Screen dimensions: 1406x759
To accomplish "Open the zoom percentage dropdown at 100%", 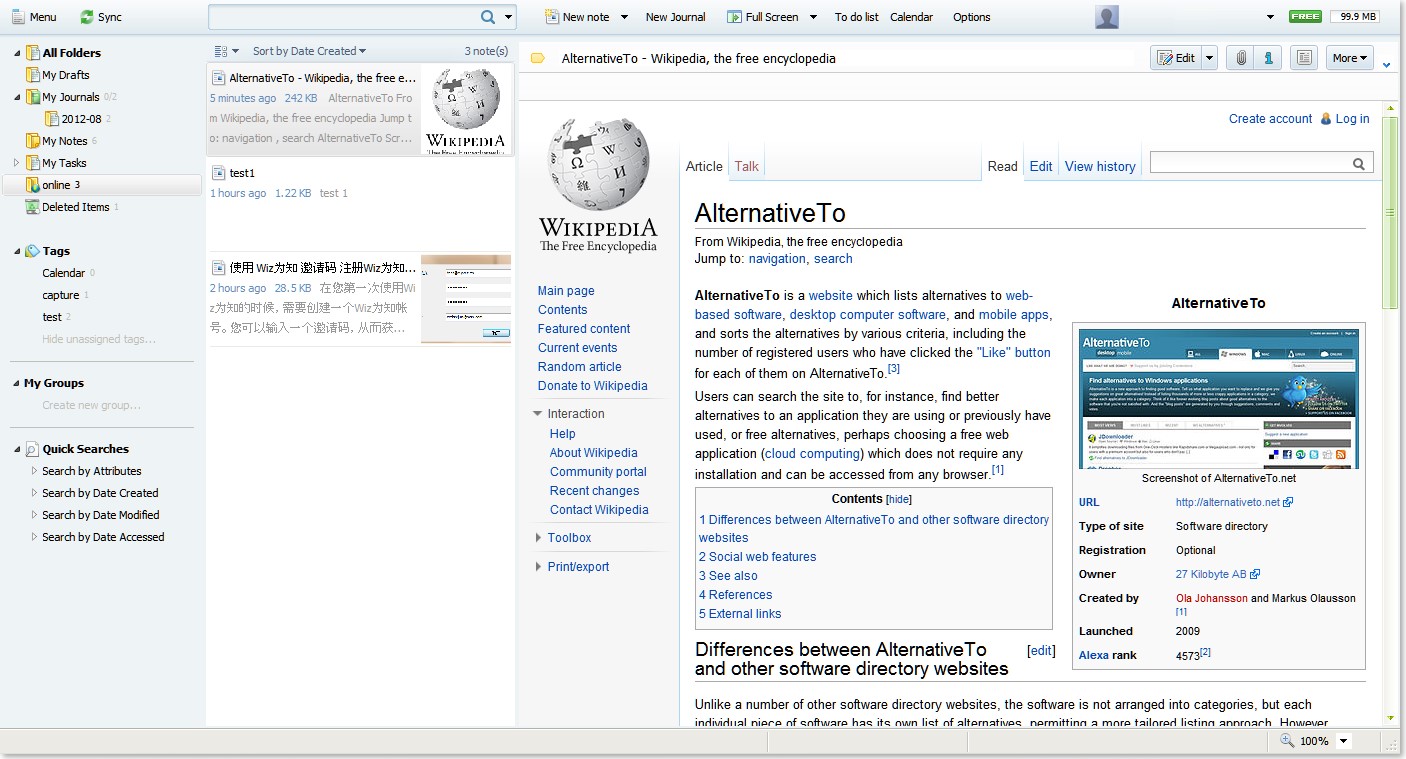I will point(1343,741).
